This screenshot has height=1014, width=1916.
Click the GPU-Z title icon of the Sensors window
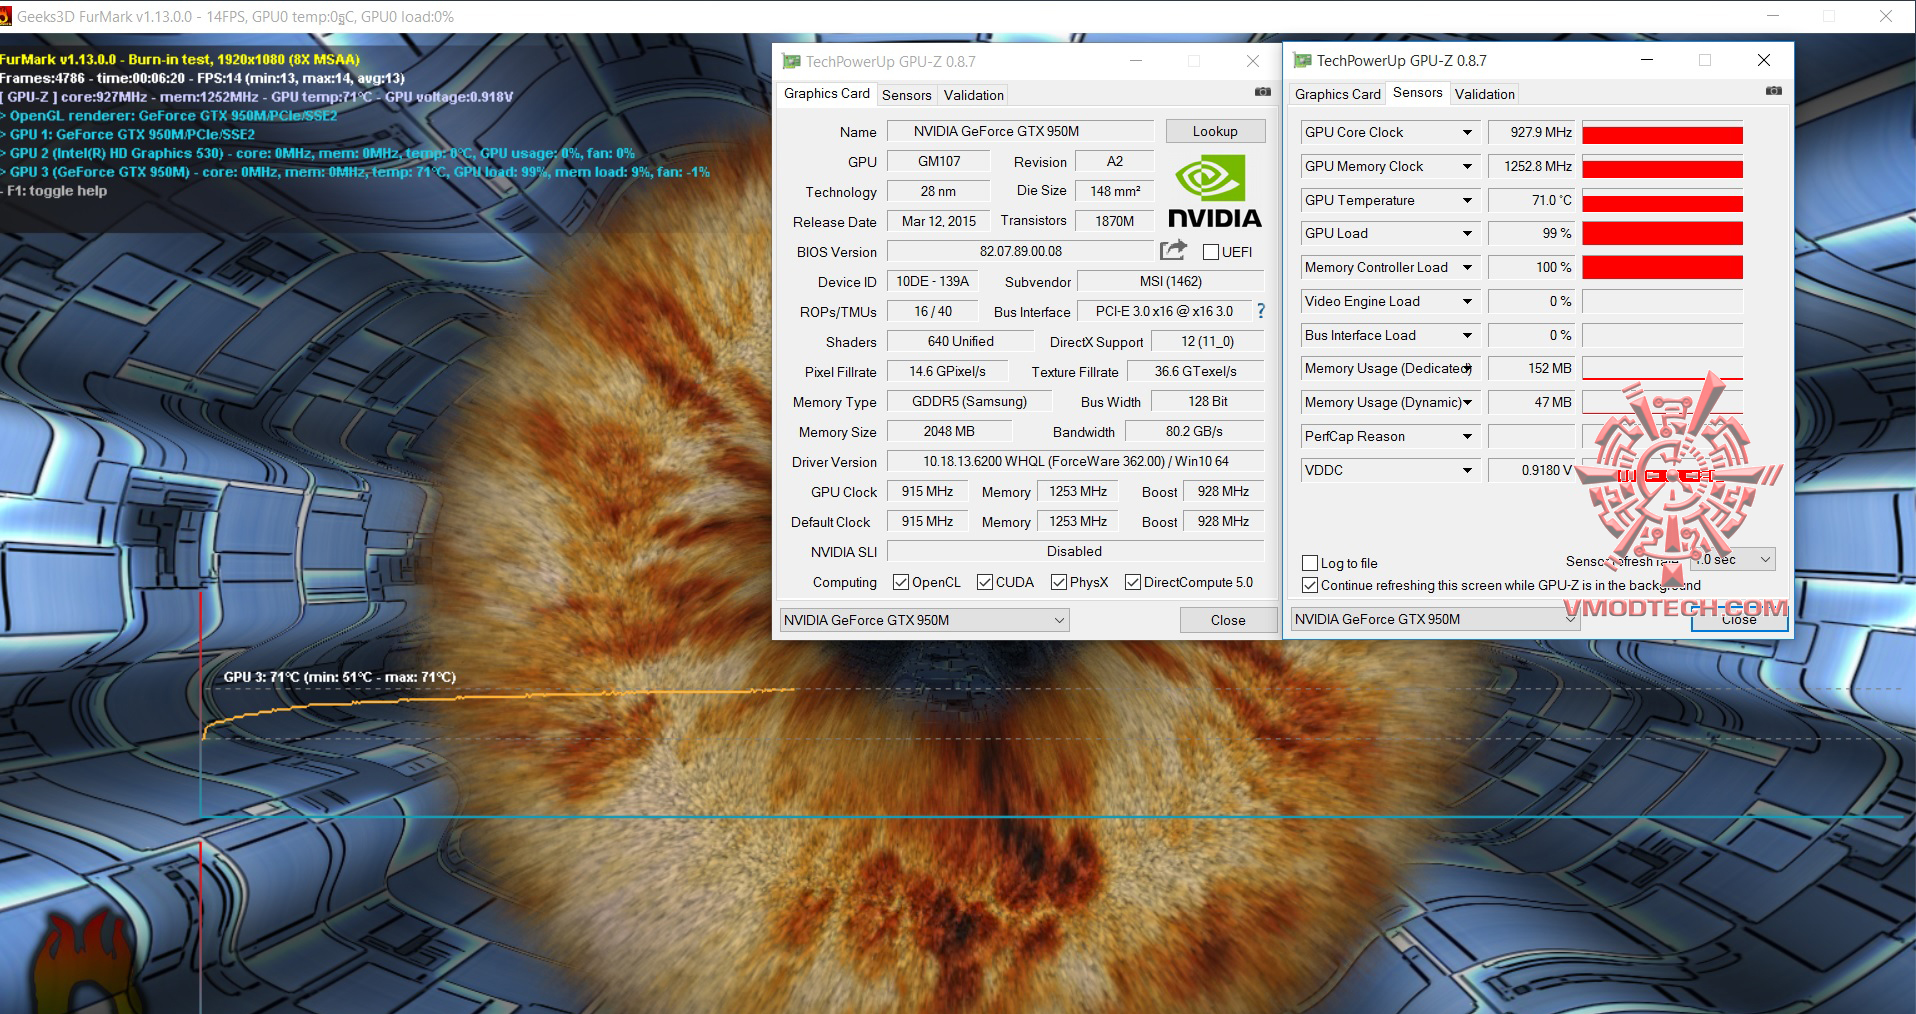point(1302,60)
